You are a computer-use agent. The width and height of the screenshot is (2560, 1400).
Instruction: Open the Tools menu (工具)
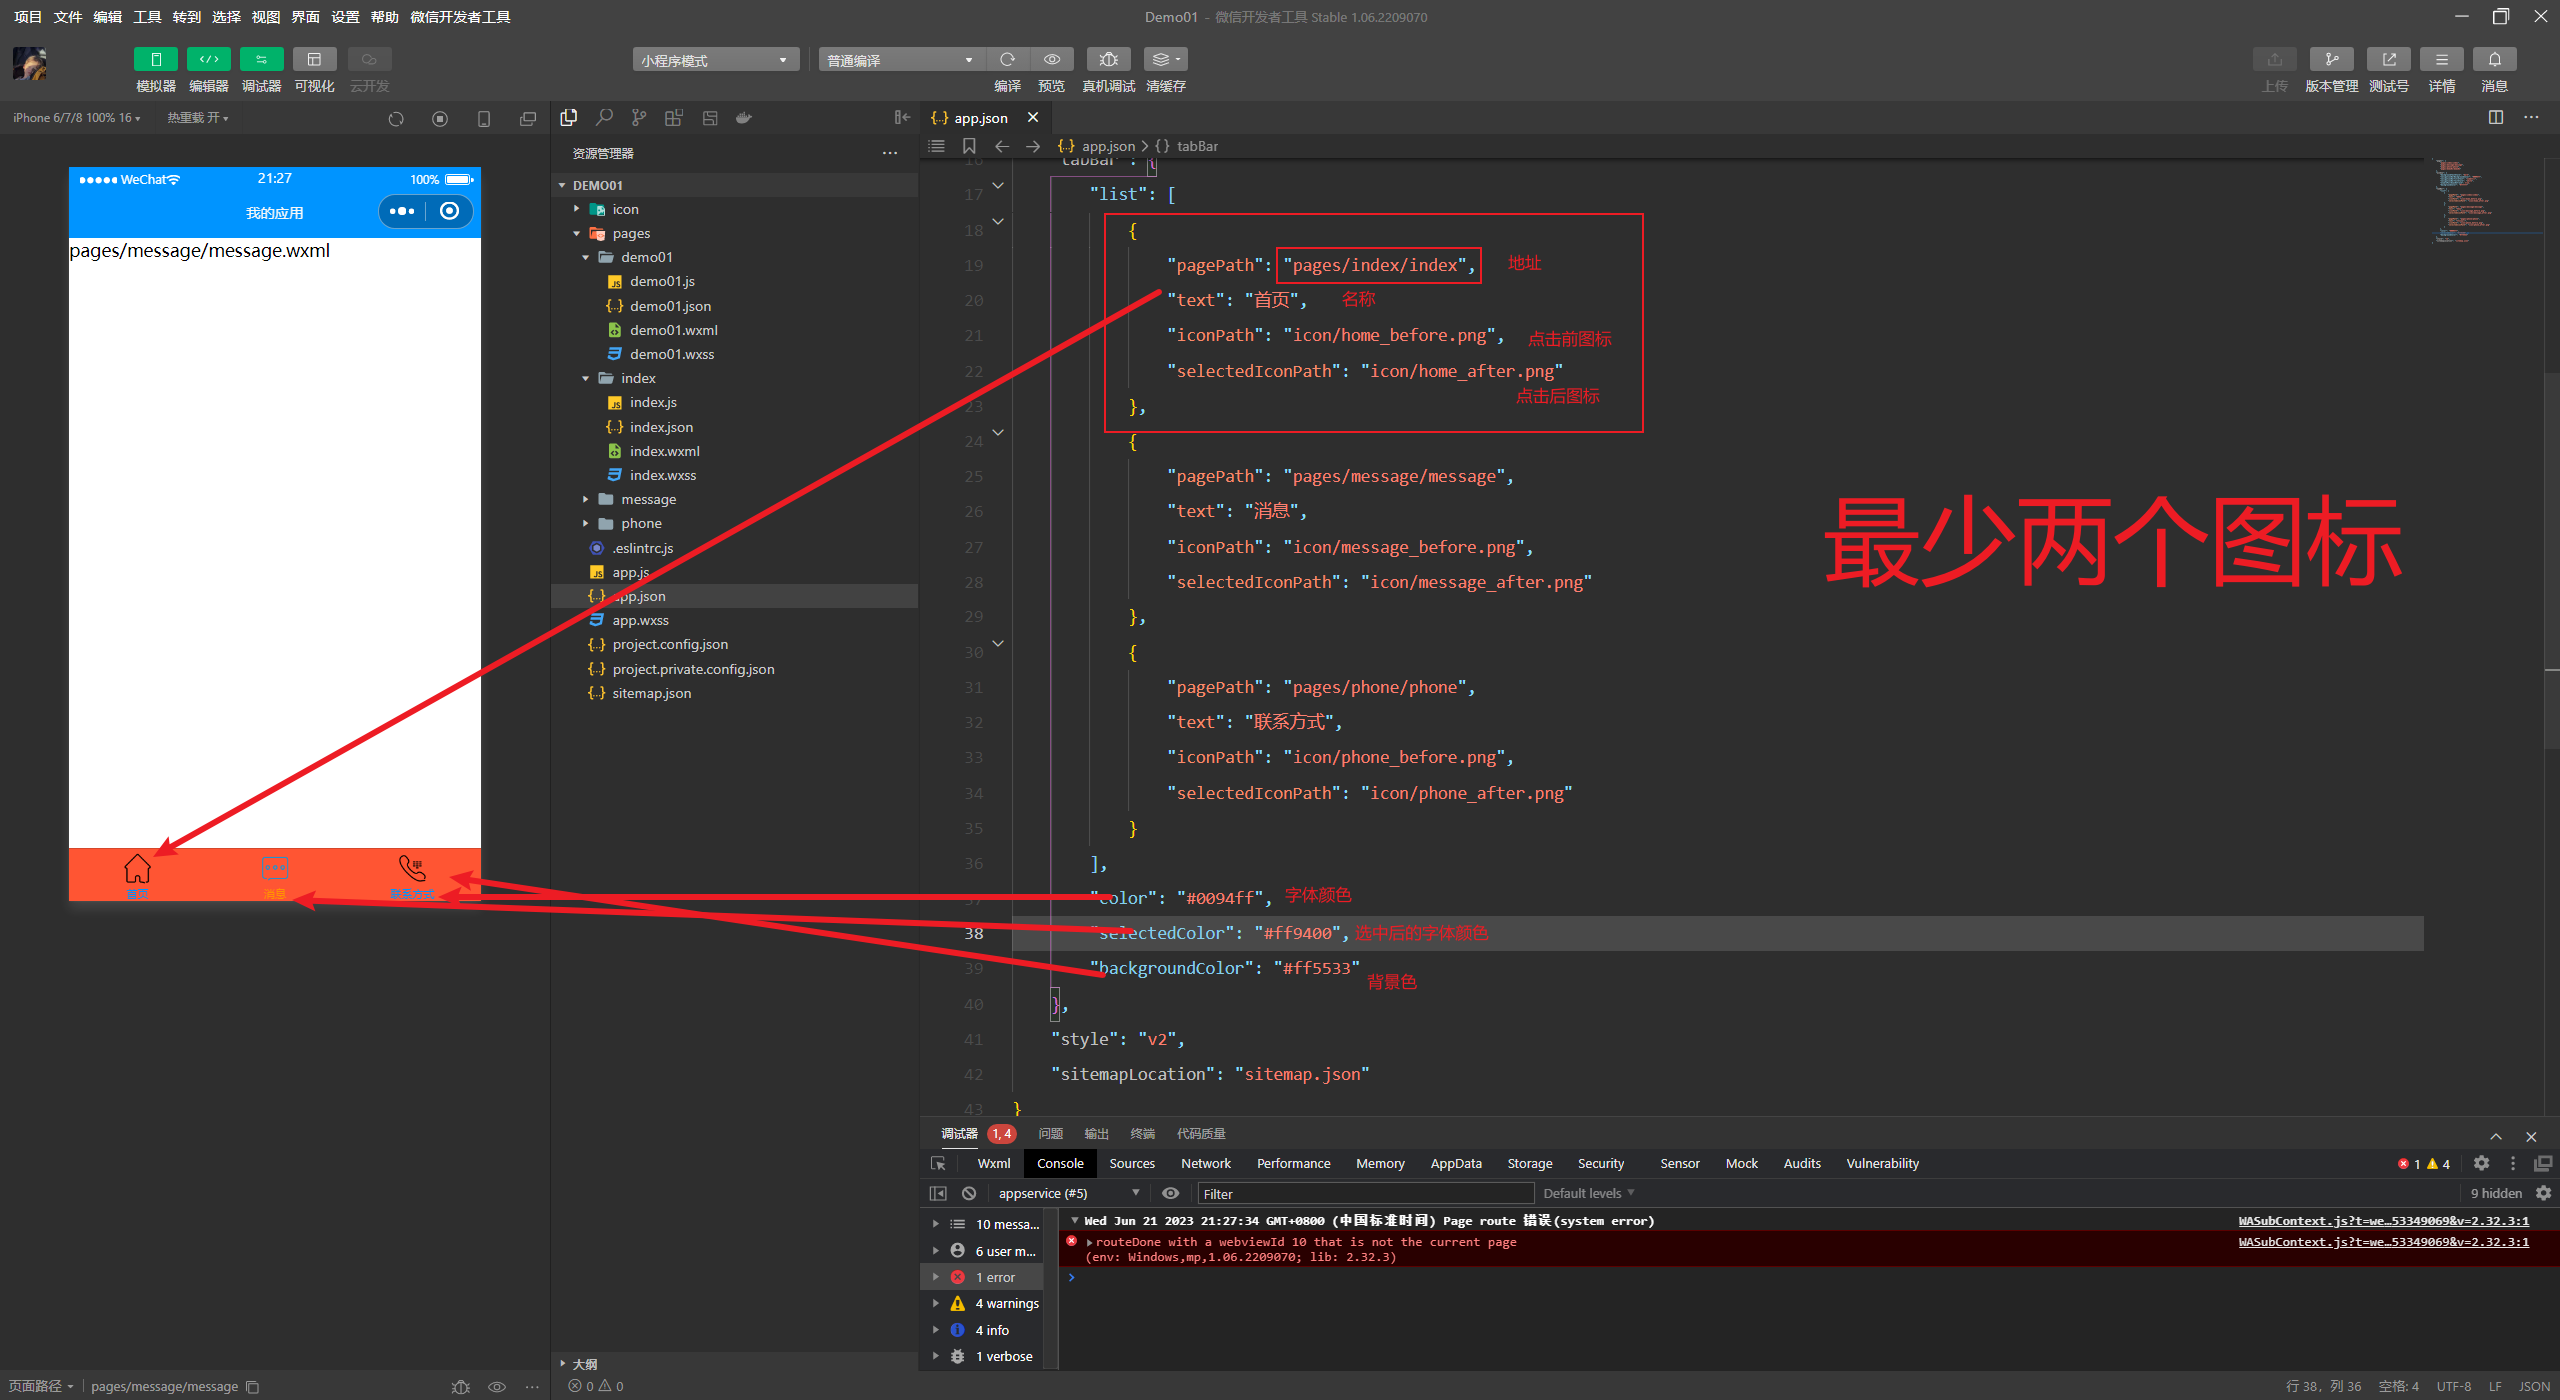point(147,17)
